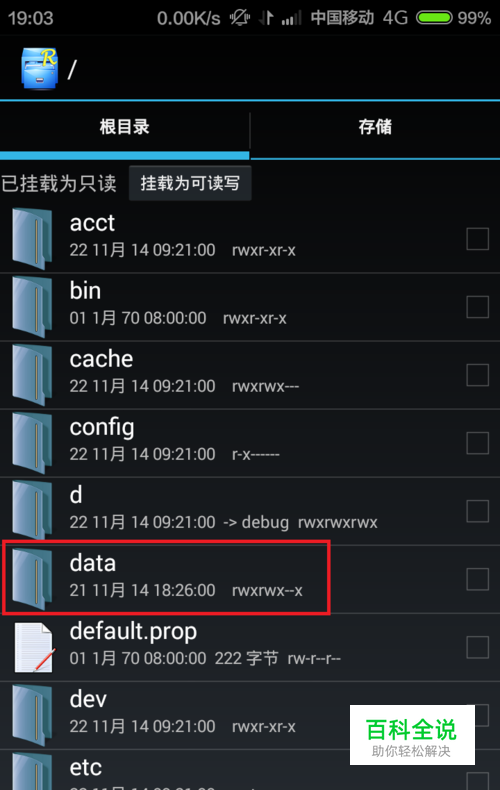
Task: Open the highlighted data folder
Action: pyautogui.click(x=166, y=577)
